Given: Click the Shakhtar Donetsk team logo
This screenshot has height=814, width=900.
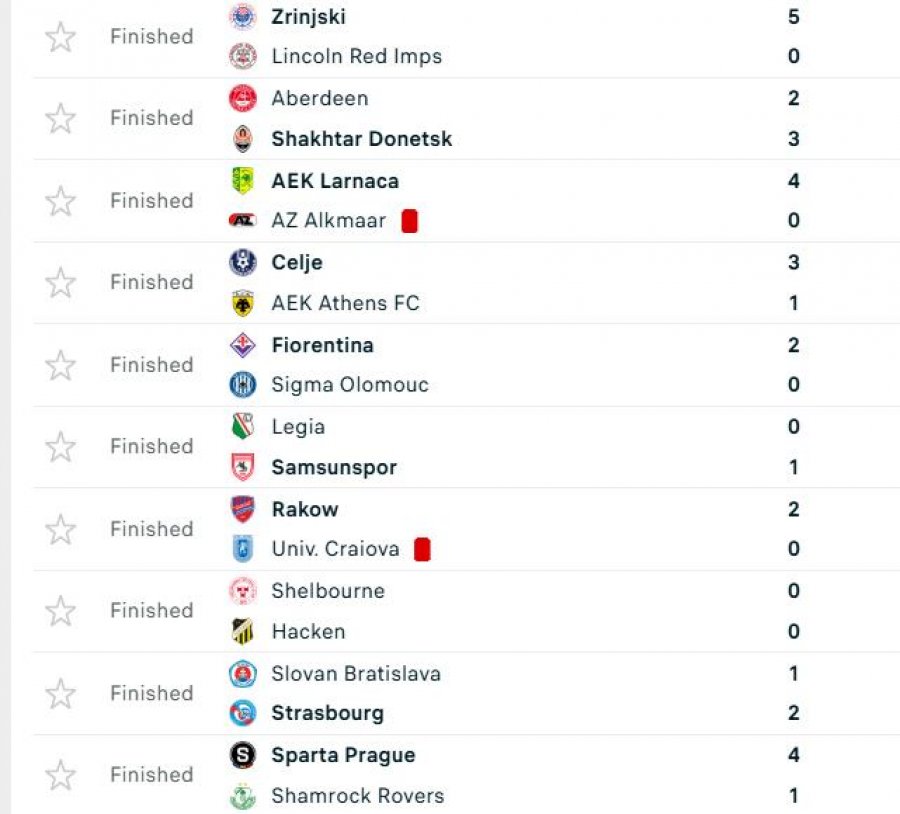Looking at the screenshot, I should coord(242,139).
